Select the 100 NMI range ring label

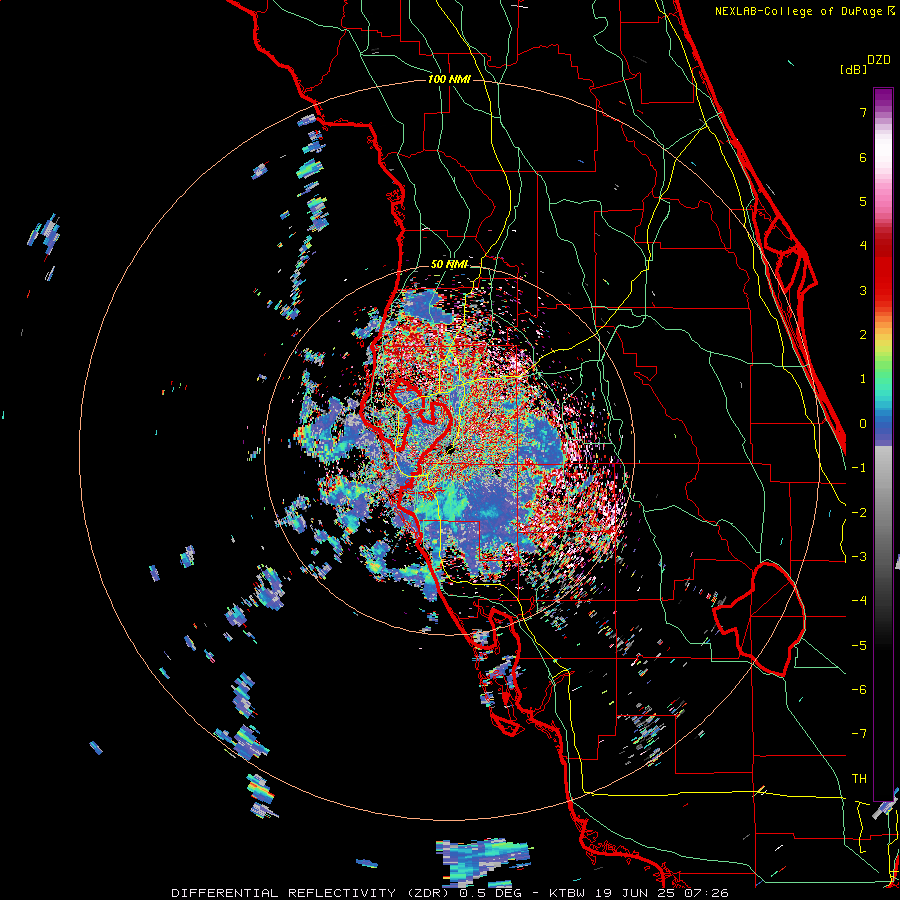(449, 79)
